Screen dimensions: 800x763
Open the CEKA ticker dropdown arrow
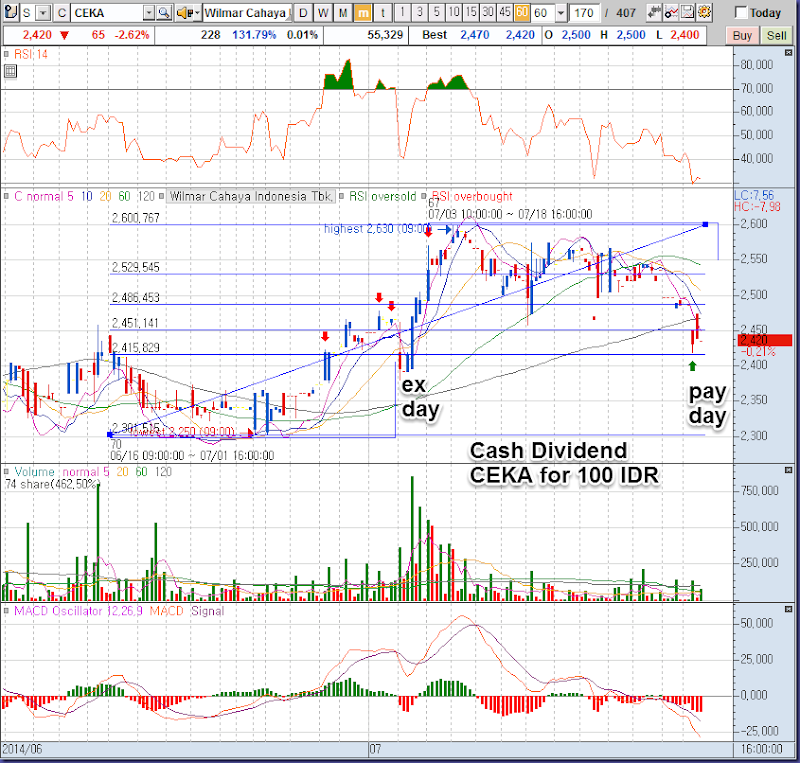pos(148,12)
